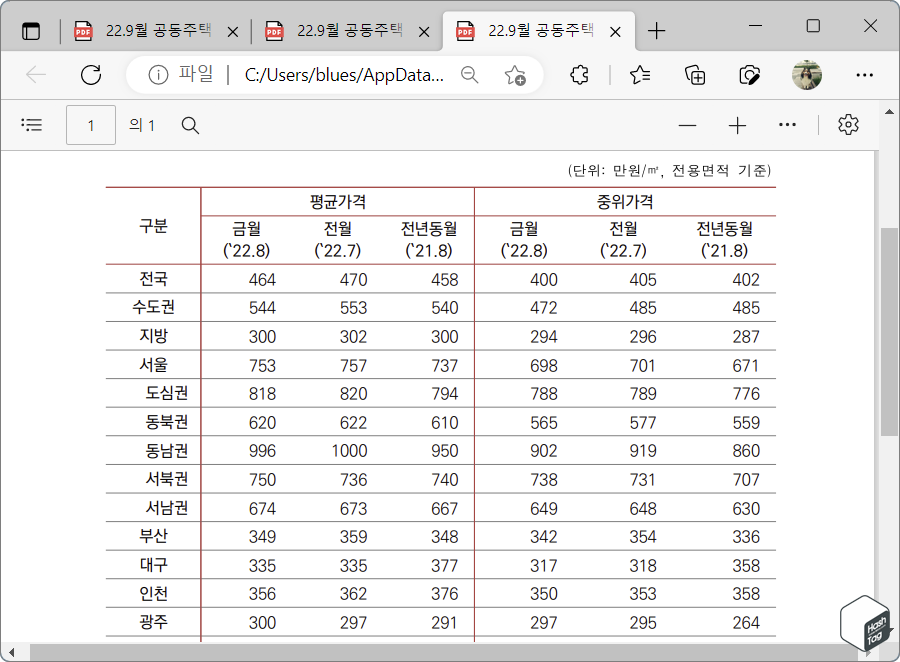The height and width of the screenshot is (662, 900).
Task: Refresh the current PDF page
Action: (x=91, y=75)
